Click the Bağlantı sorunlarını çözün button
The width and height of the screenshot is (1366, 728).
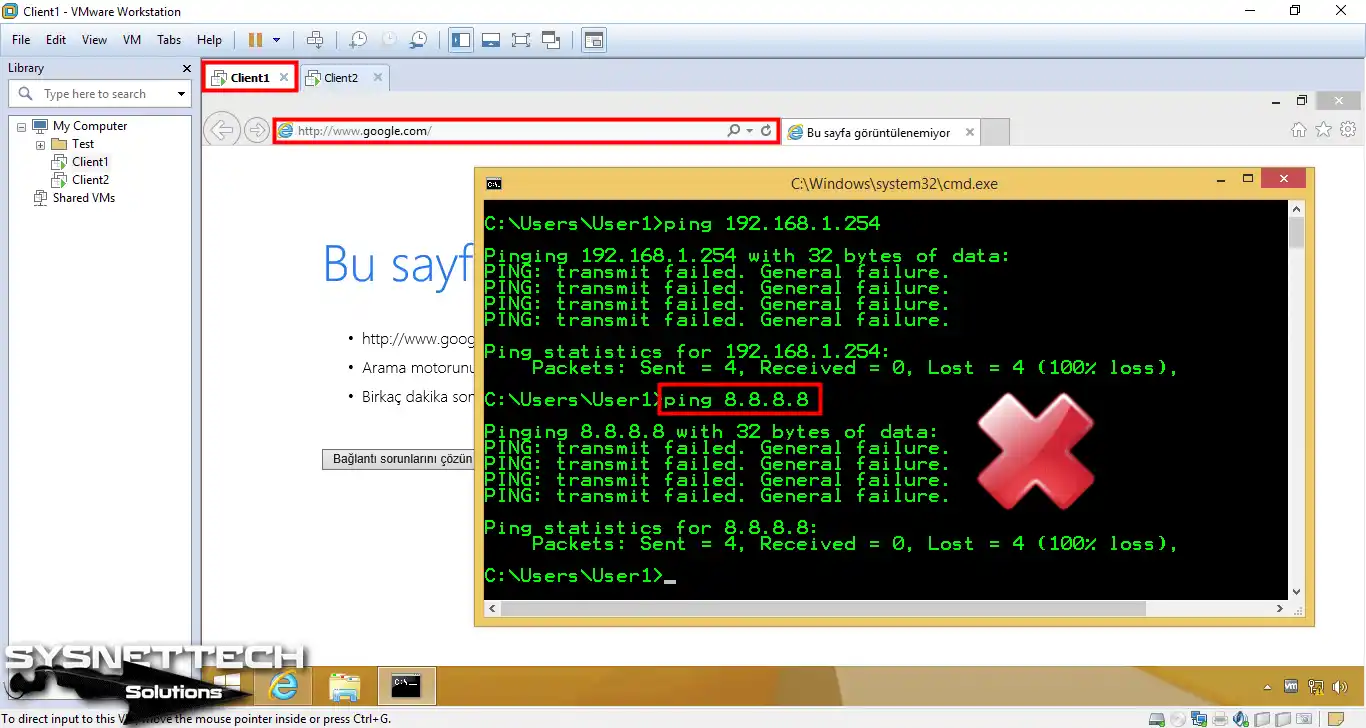[397, 458]
